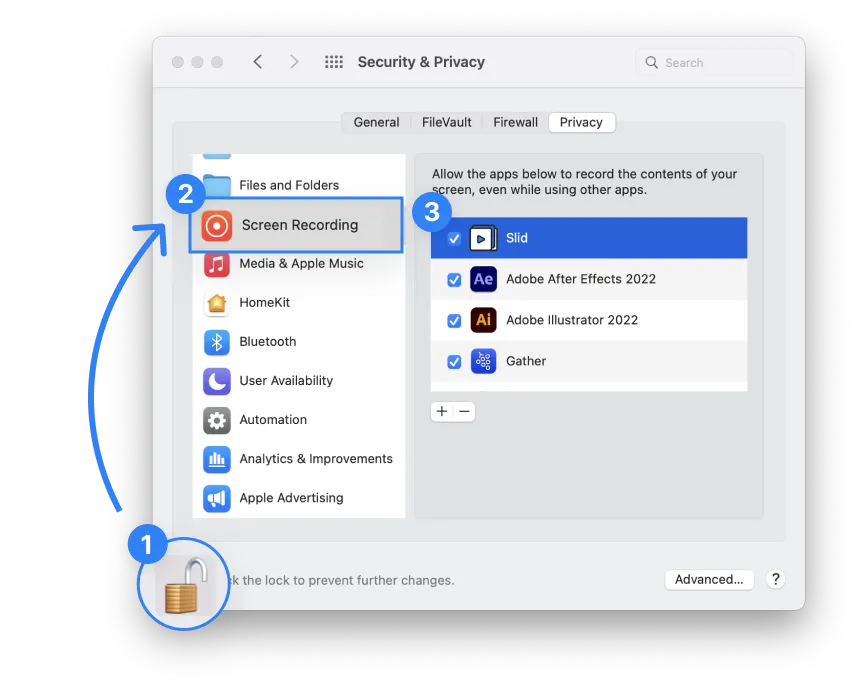Choose 'HomeKit' label in the list

(x=264, y=302)
